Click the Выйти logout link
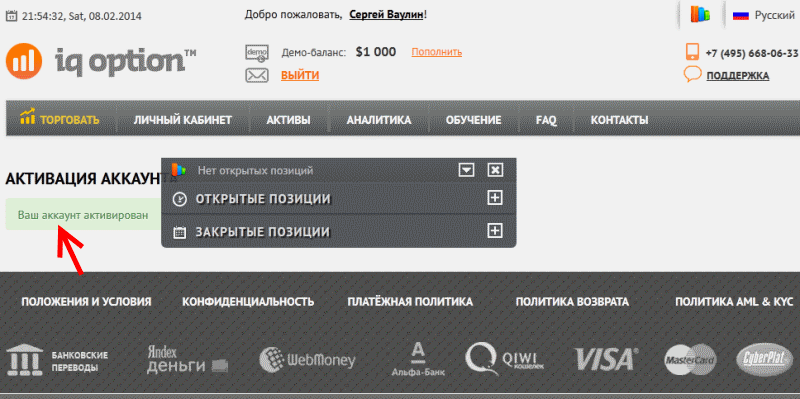This screenshot has height=399, width=800. (x=300, y=76)
